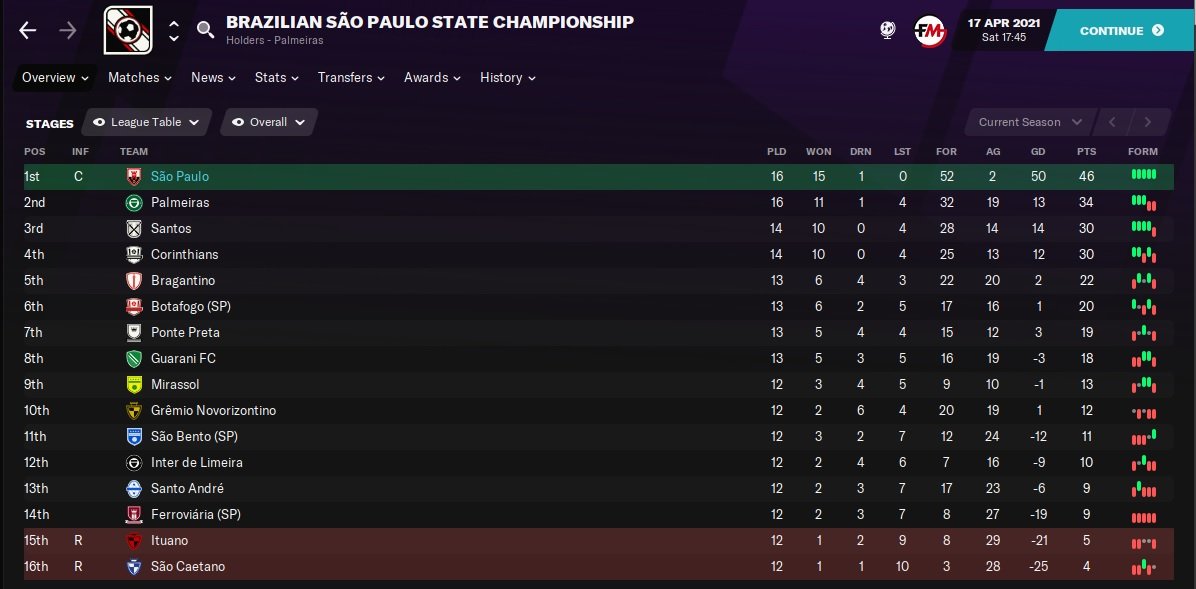Toggle League Table view eye selector
The image size is (1196, 589).
(146, 122)
